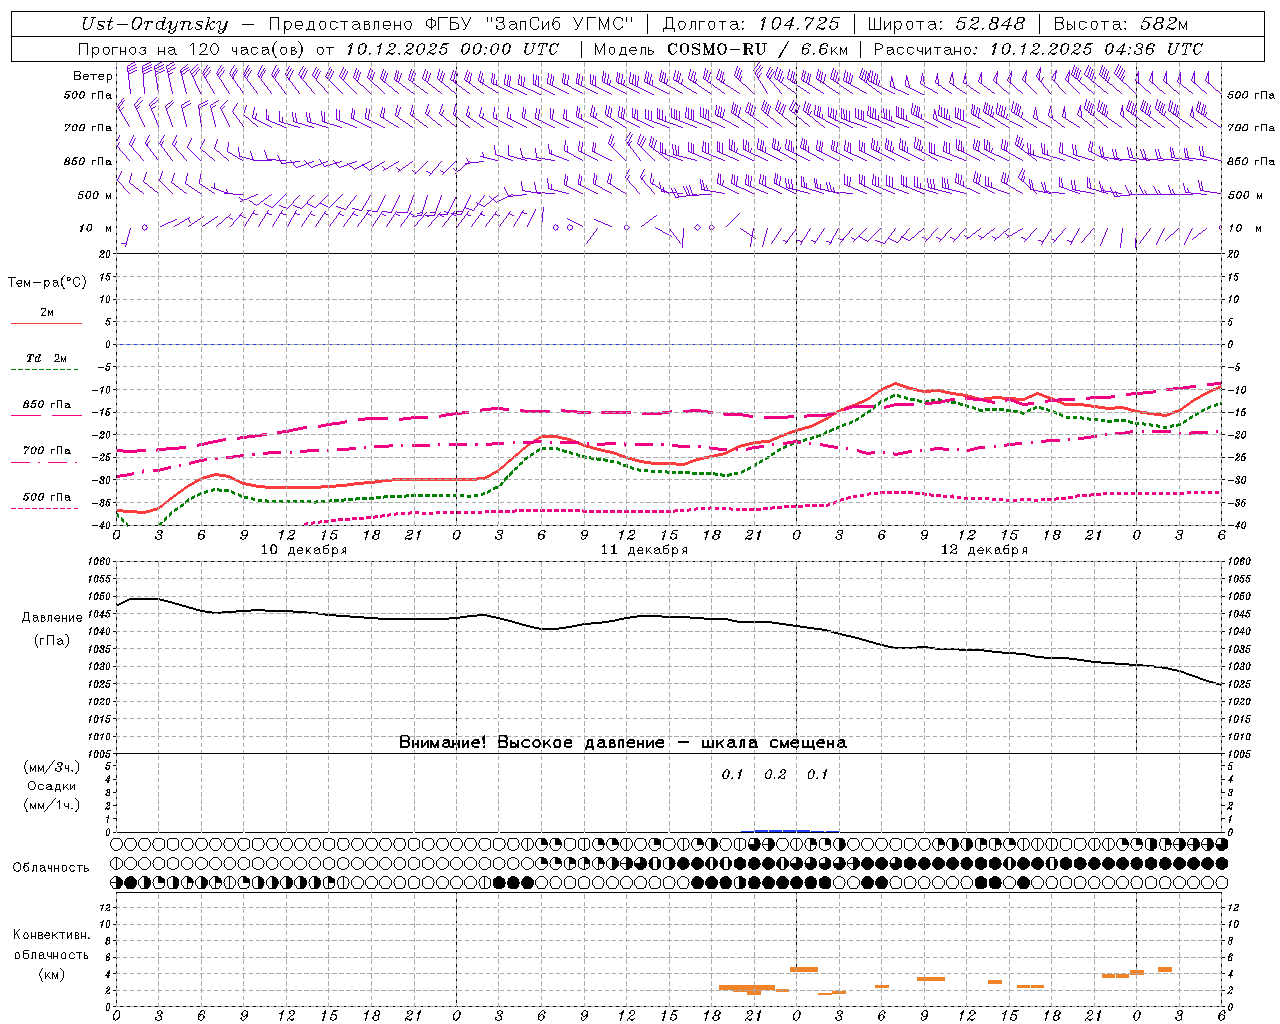Click the Внимание! Высокое давление warning text

pyautogui.click(x=623, y=743)
